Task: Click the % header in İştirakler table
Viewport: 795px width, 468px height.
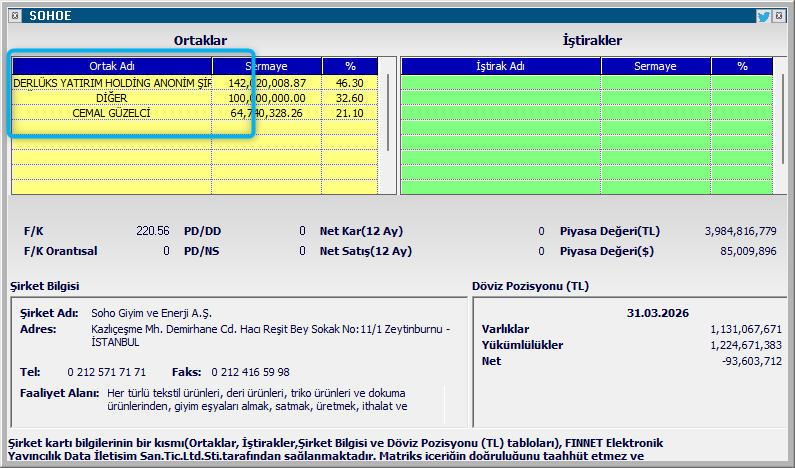Action: (x=742, y=66)
